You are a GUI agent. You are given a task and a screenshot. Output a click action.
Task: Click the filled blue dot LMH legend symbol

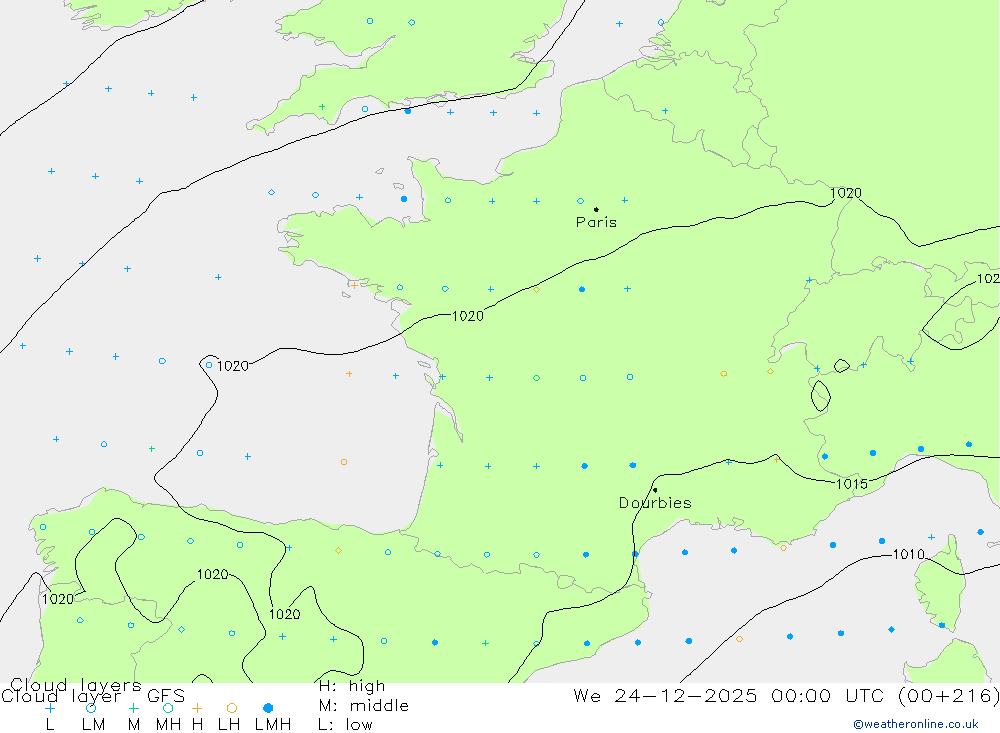click(268, 708)
